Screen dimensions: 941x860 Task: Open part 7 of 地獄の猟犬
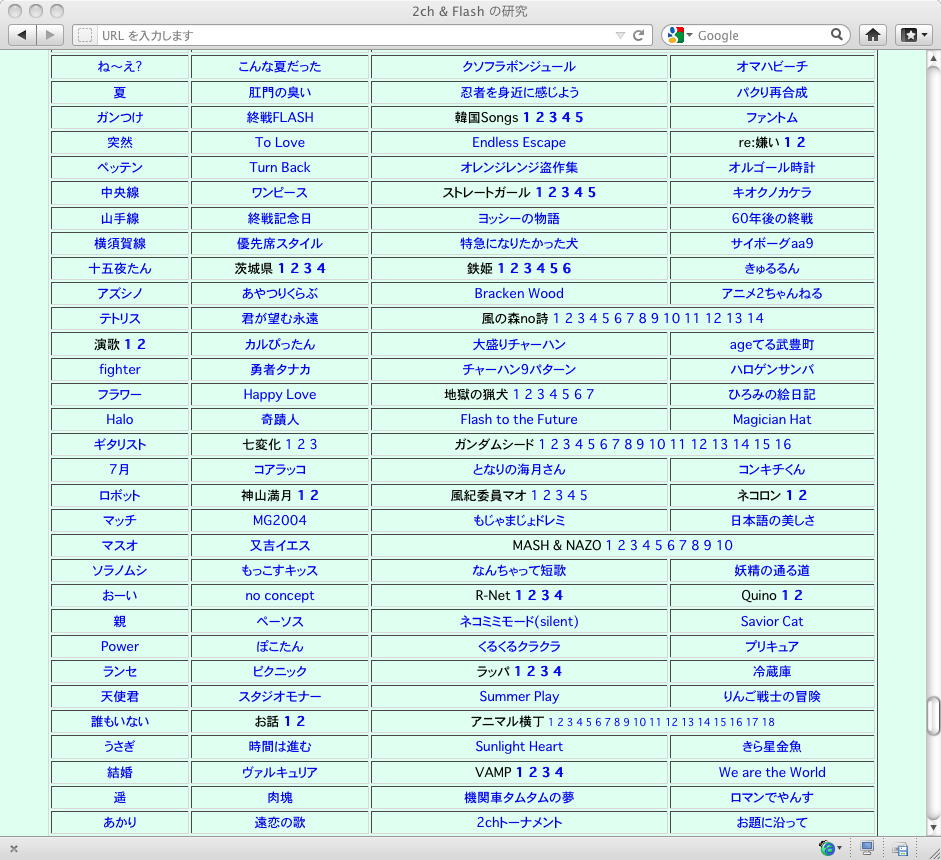590,394
